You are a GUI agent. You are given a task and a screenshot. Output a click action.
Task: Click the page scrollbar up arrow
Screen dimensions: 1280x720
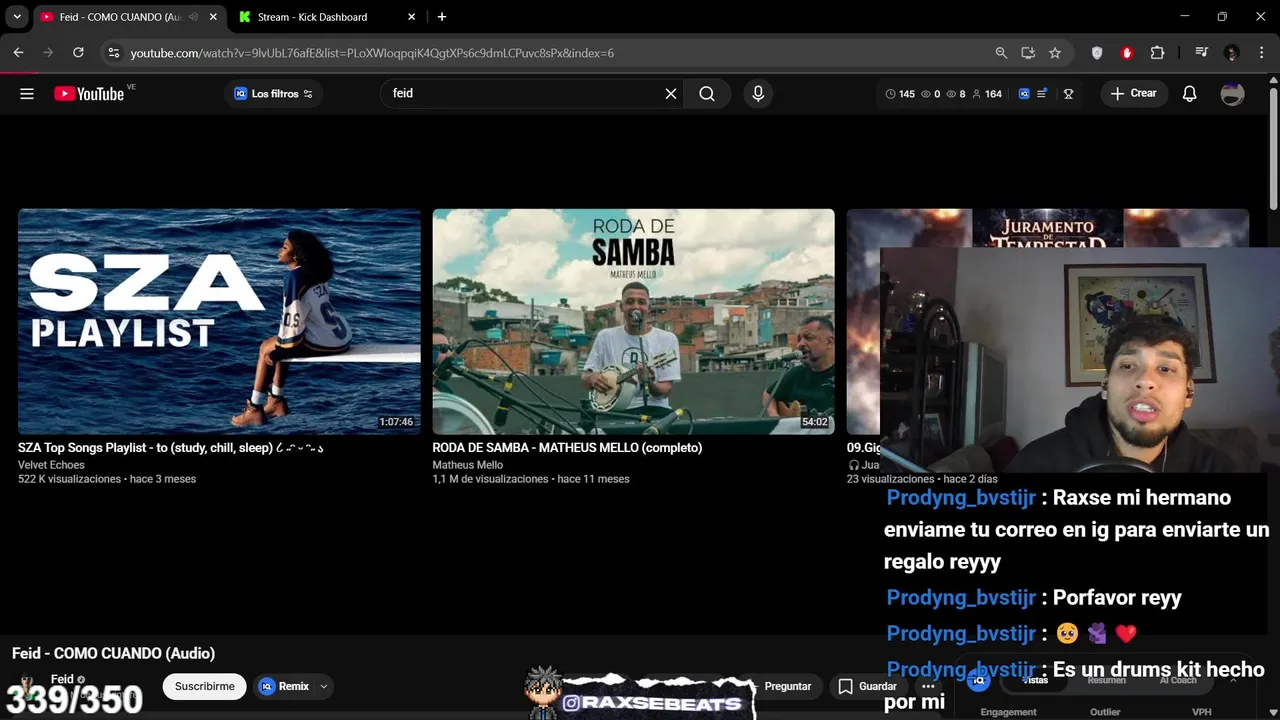point(1273,82)
